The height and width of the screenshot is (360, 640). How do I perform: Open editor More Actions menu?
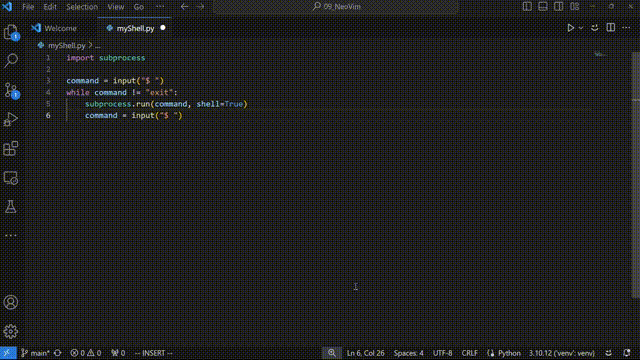(626, 28)
